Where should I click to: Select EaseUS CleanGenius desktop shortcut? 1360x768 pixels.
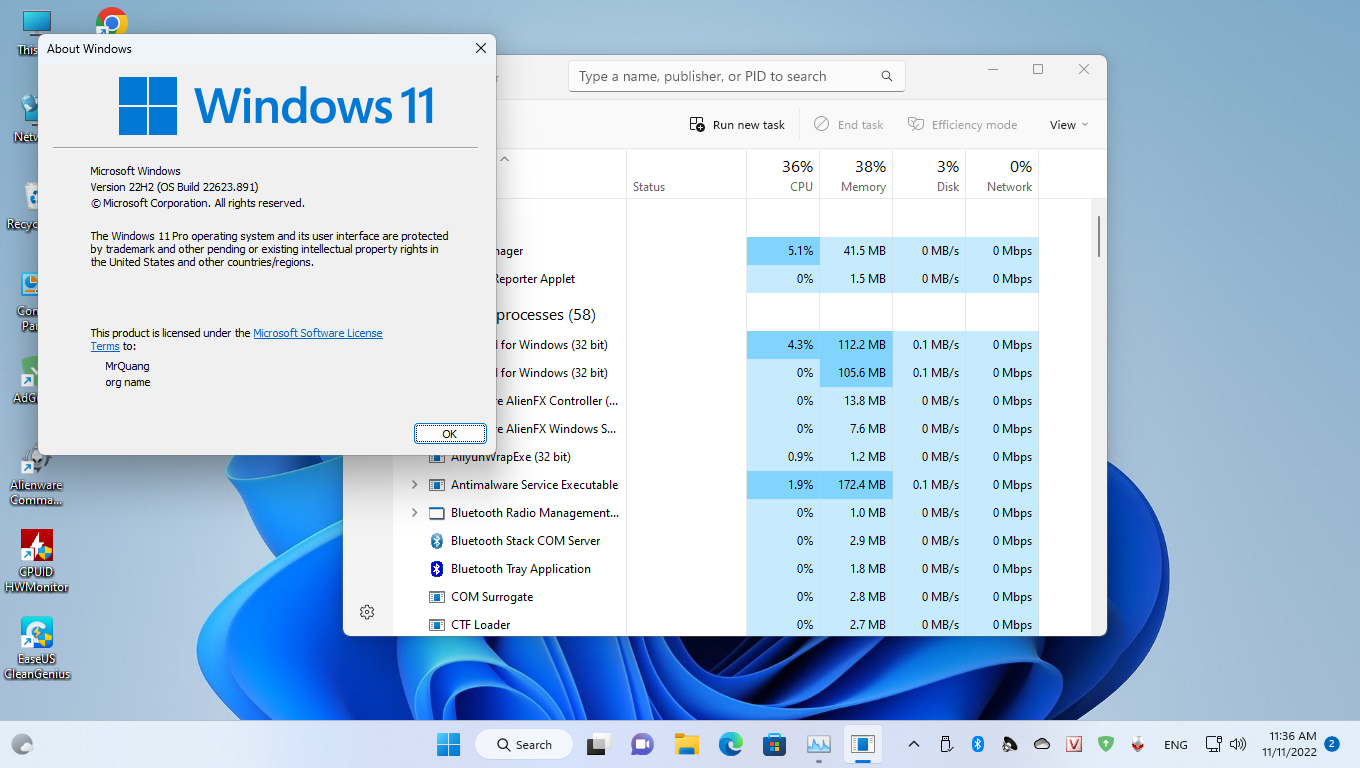[x=37, y=649]
